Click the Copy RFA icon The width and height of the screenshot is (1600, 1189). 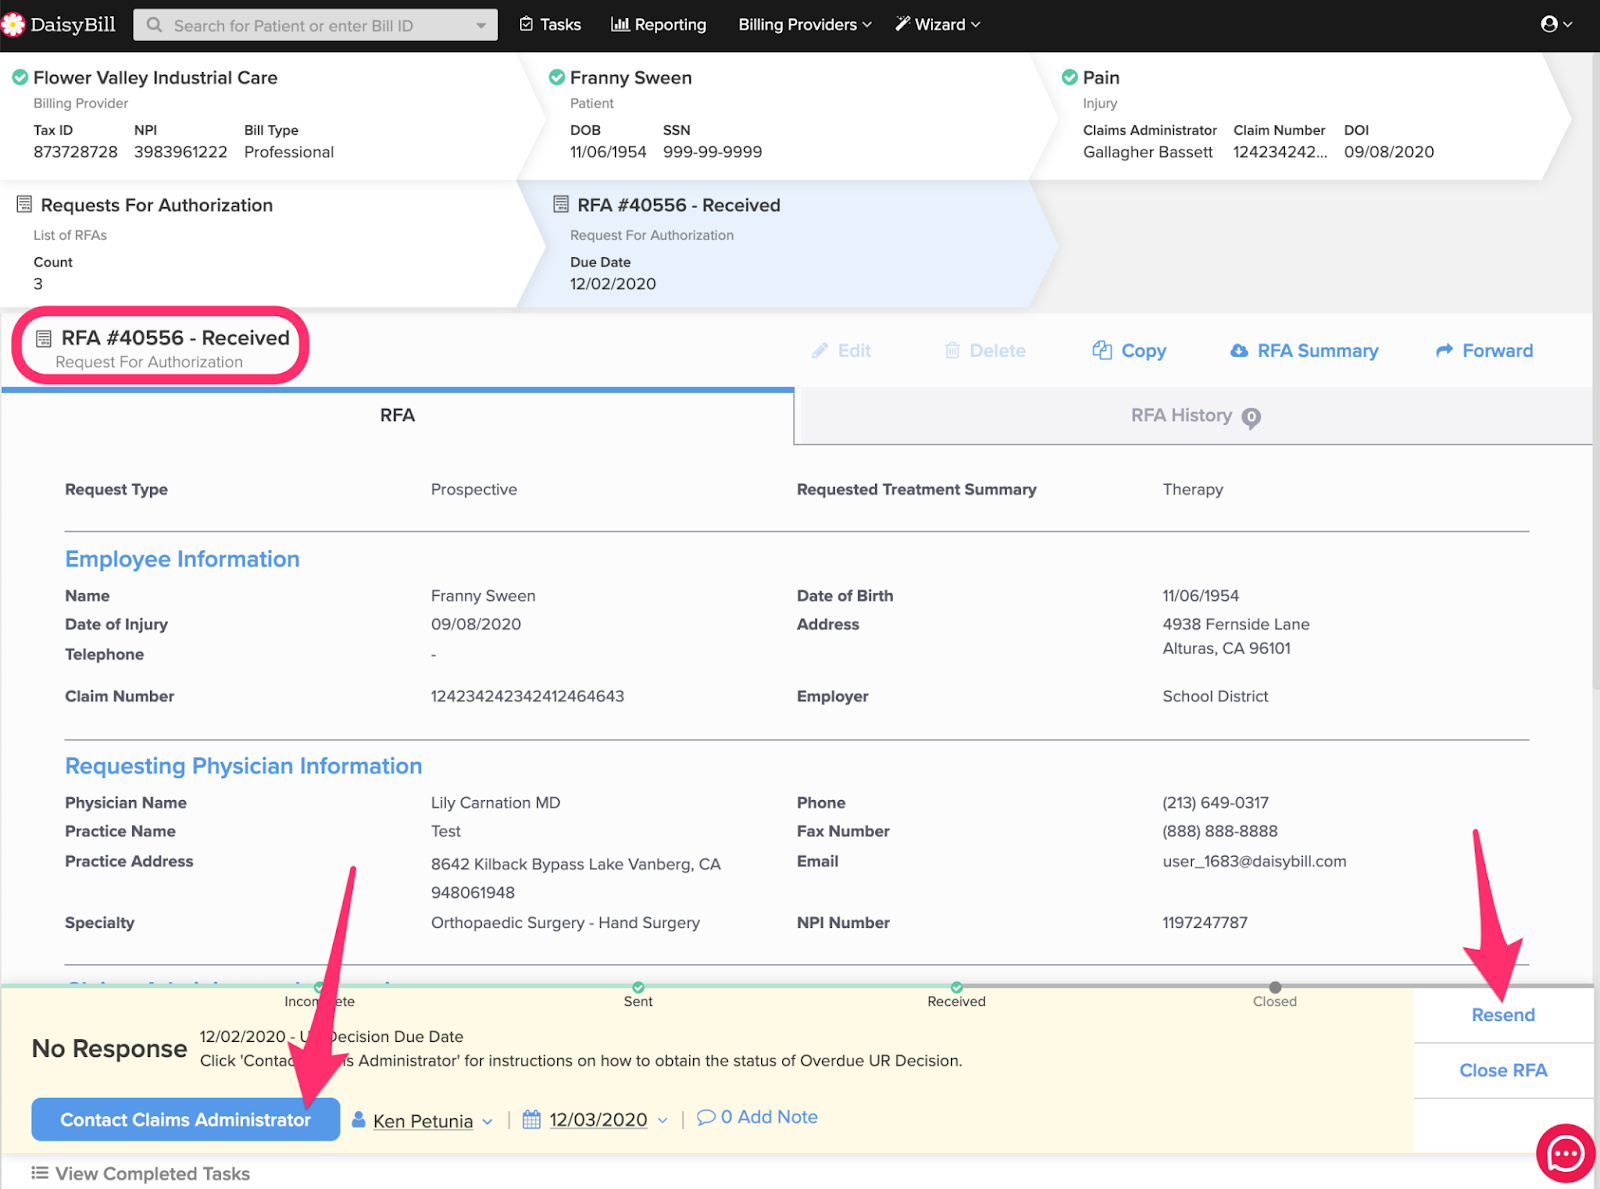click(1102, 350)
